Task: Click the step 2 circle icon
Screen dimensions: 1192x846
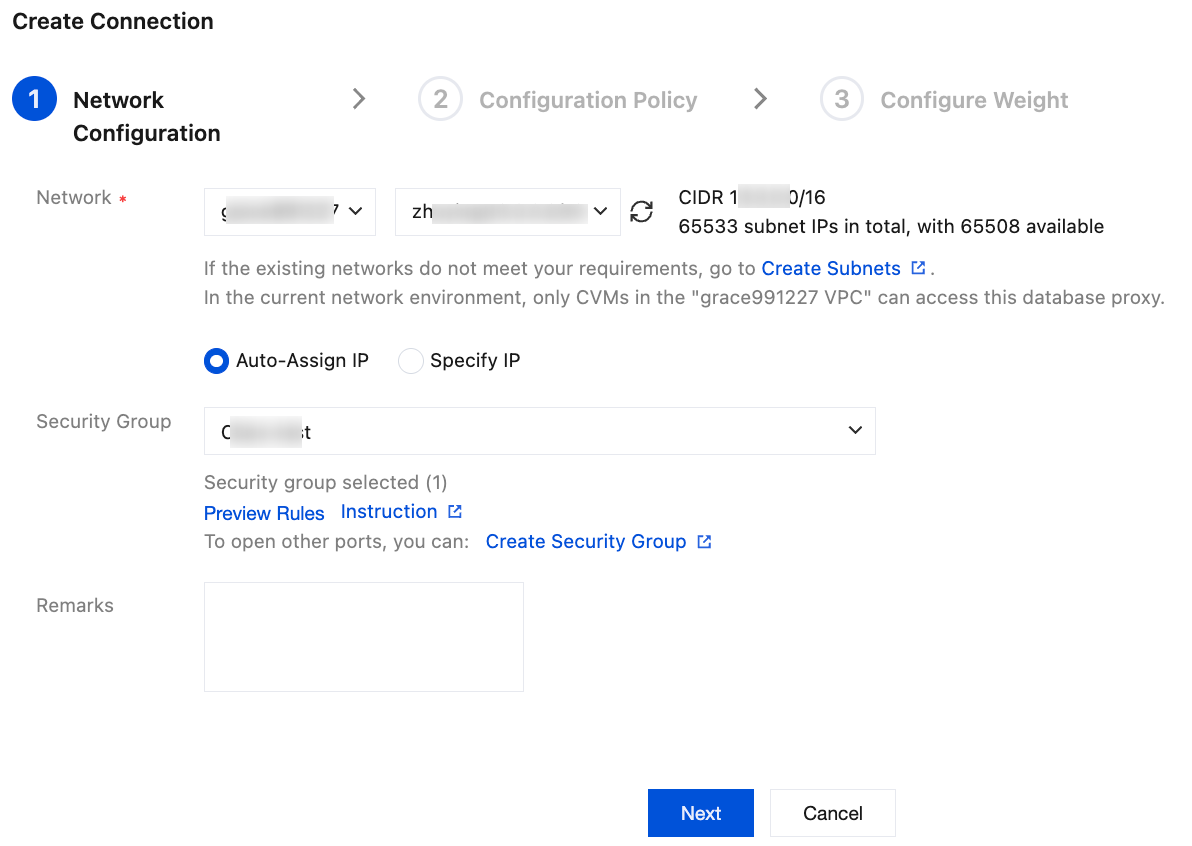Action: 440,100
